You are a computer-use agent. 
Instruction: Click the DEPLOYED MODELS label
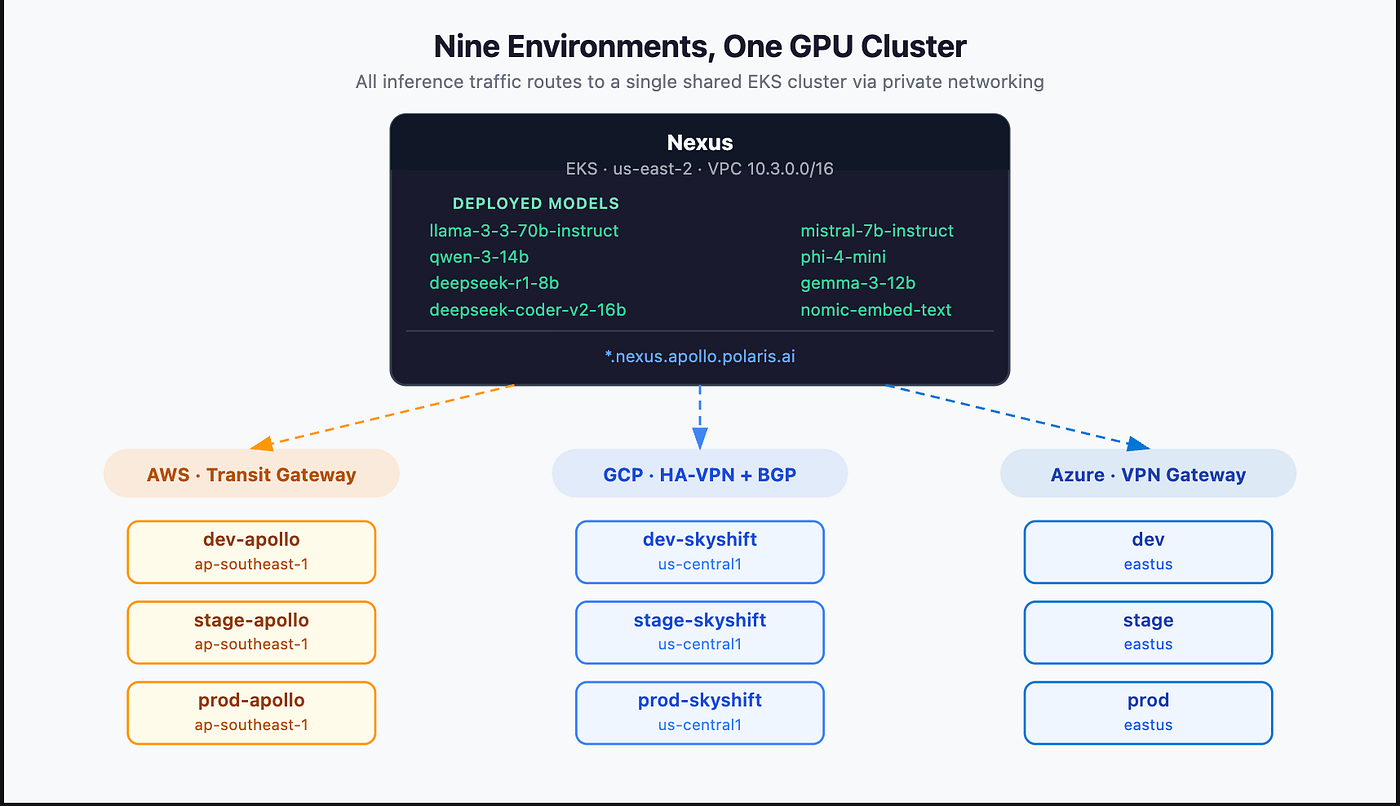coord(536,203)
